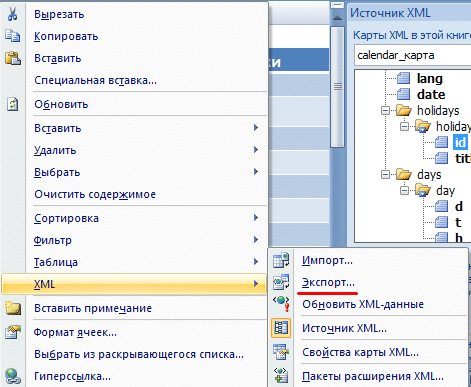The image size is (471, 387).
Task: Select the day node label
Action: coord(445,191)
